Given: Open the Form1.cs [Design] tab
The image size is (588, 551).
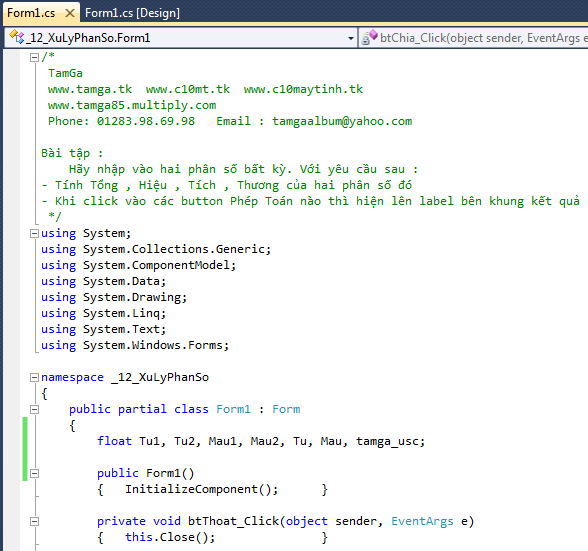Looking at the screenshot, I should [132, 13].
